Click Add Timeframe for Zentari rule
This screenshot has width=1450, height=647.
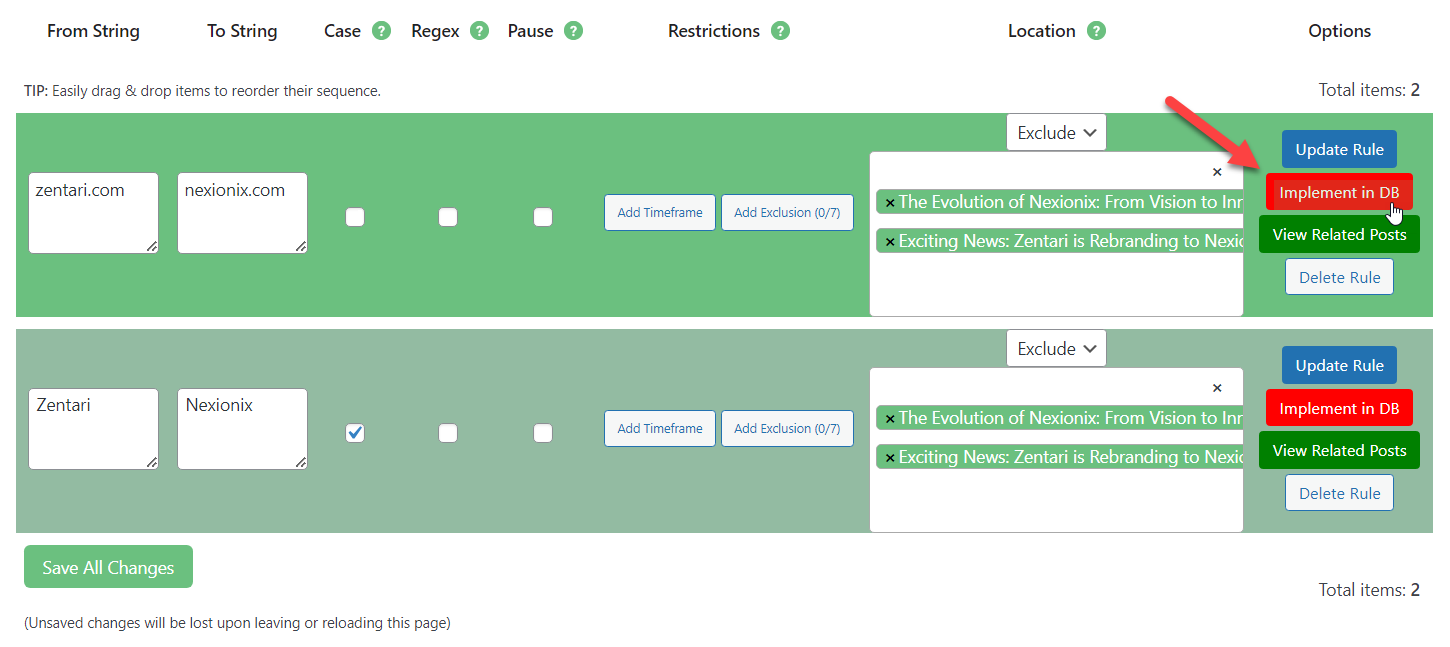(660, 428)
